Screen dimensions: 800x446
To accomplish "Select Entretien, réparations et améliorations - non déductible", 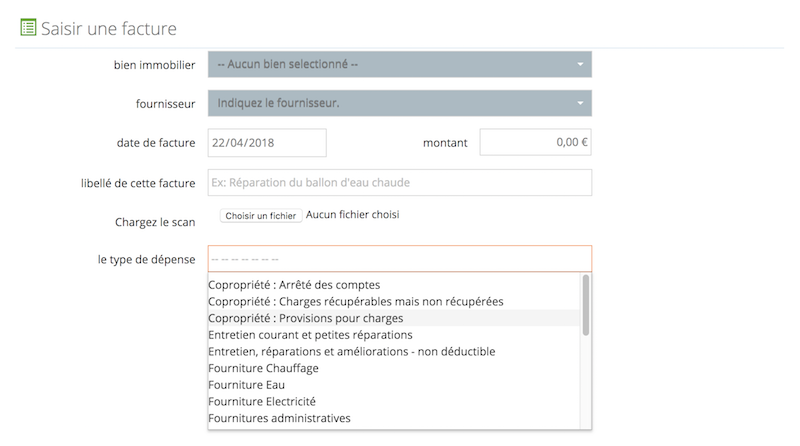I will (x=393, y=352).
